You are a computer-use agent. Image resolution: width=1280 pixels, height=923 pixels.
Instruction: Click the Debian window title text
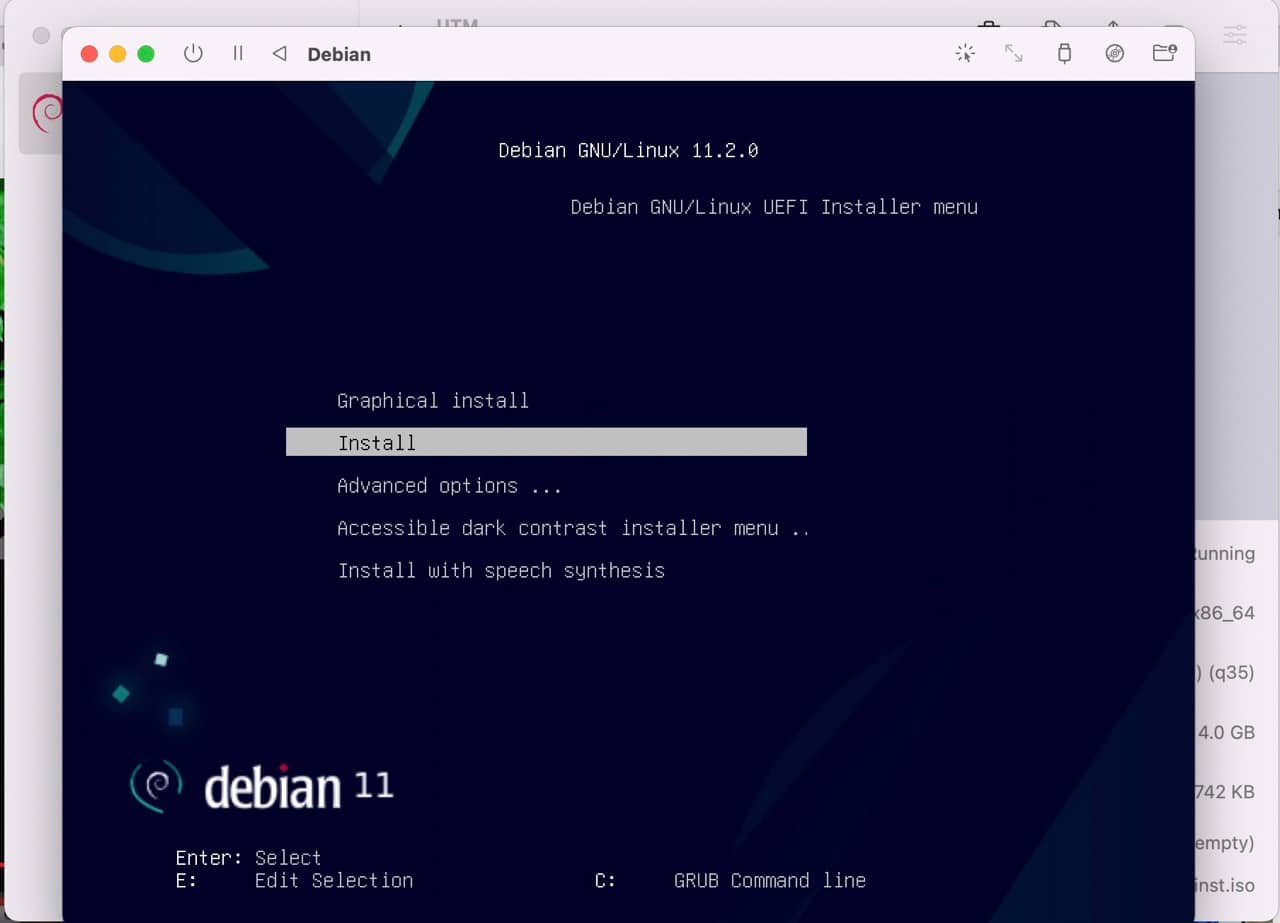(x=339, y=54)
